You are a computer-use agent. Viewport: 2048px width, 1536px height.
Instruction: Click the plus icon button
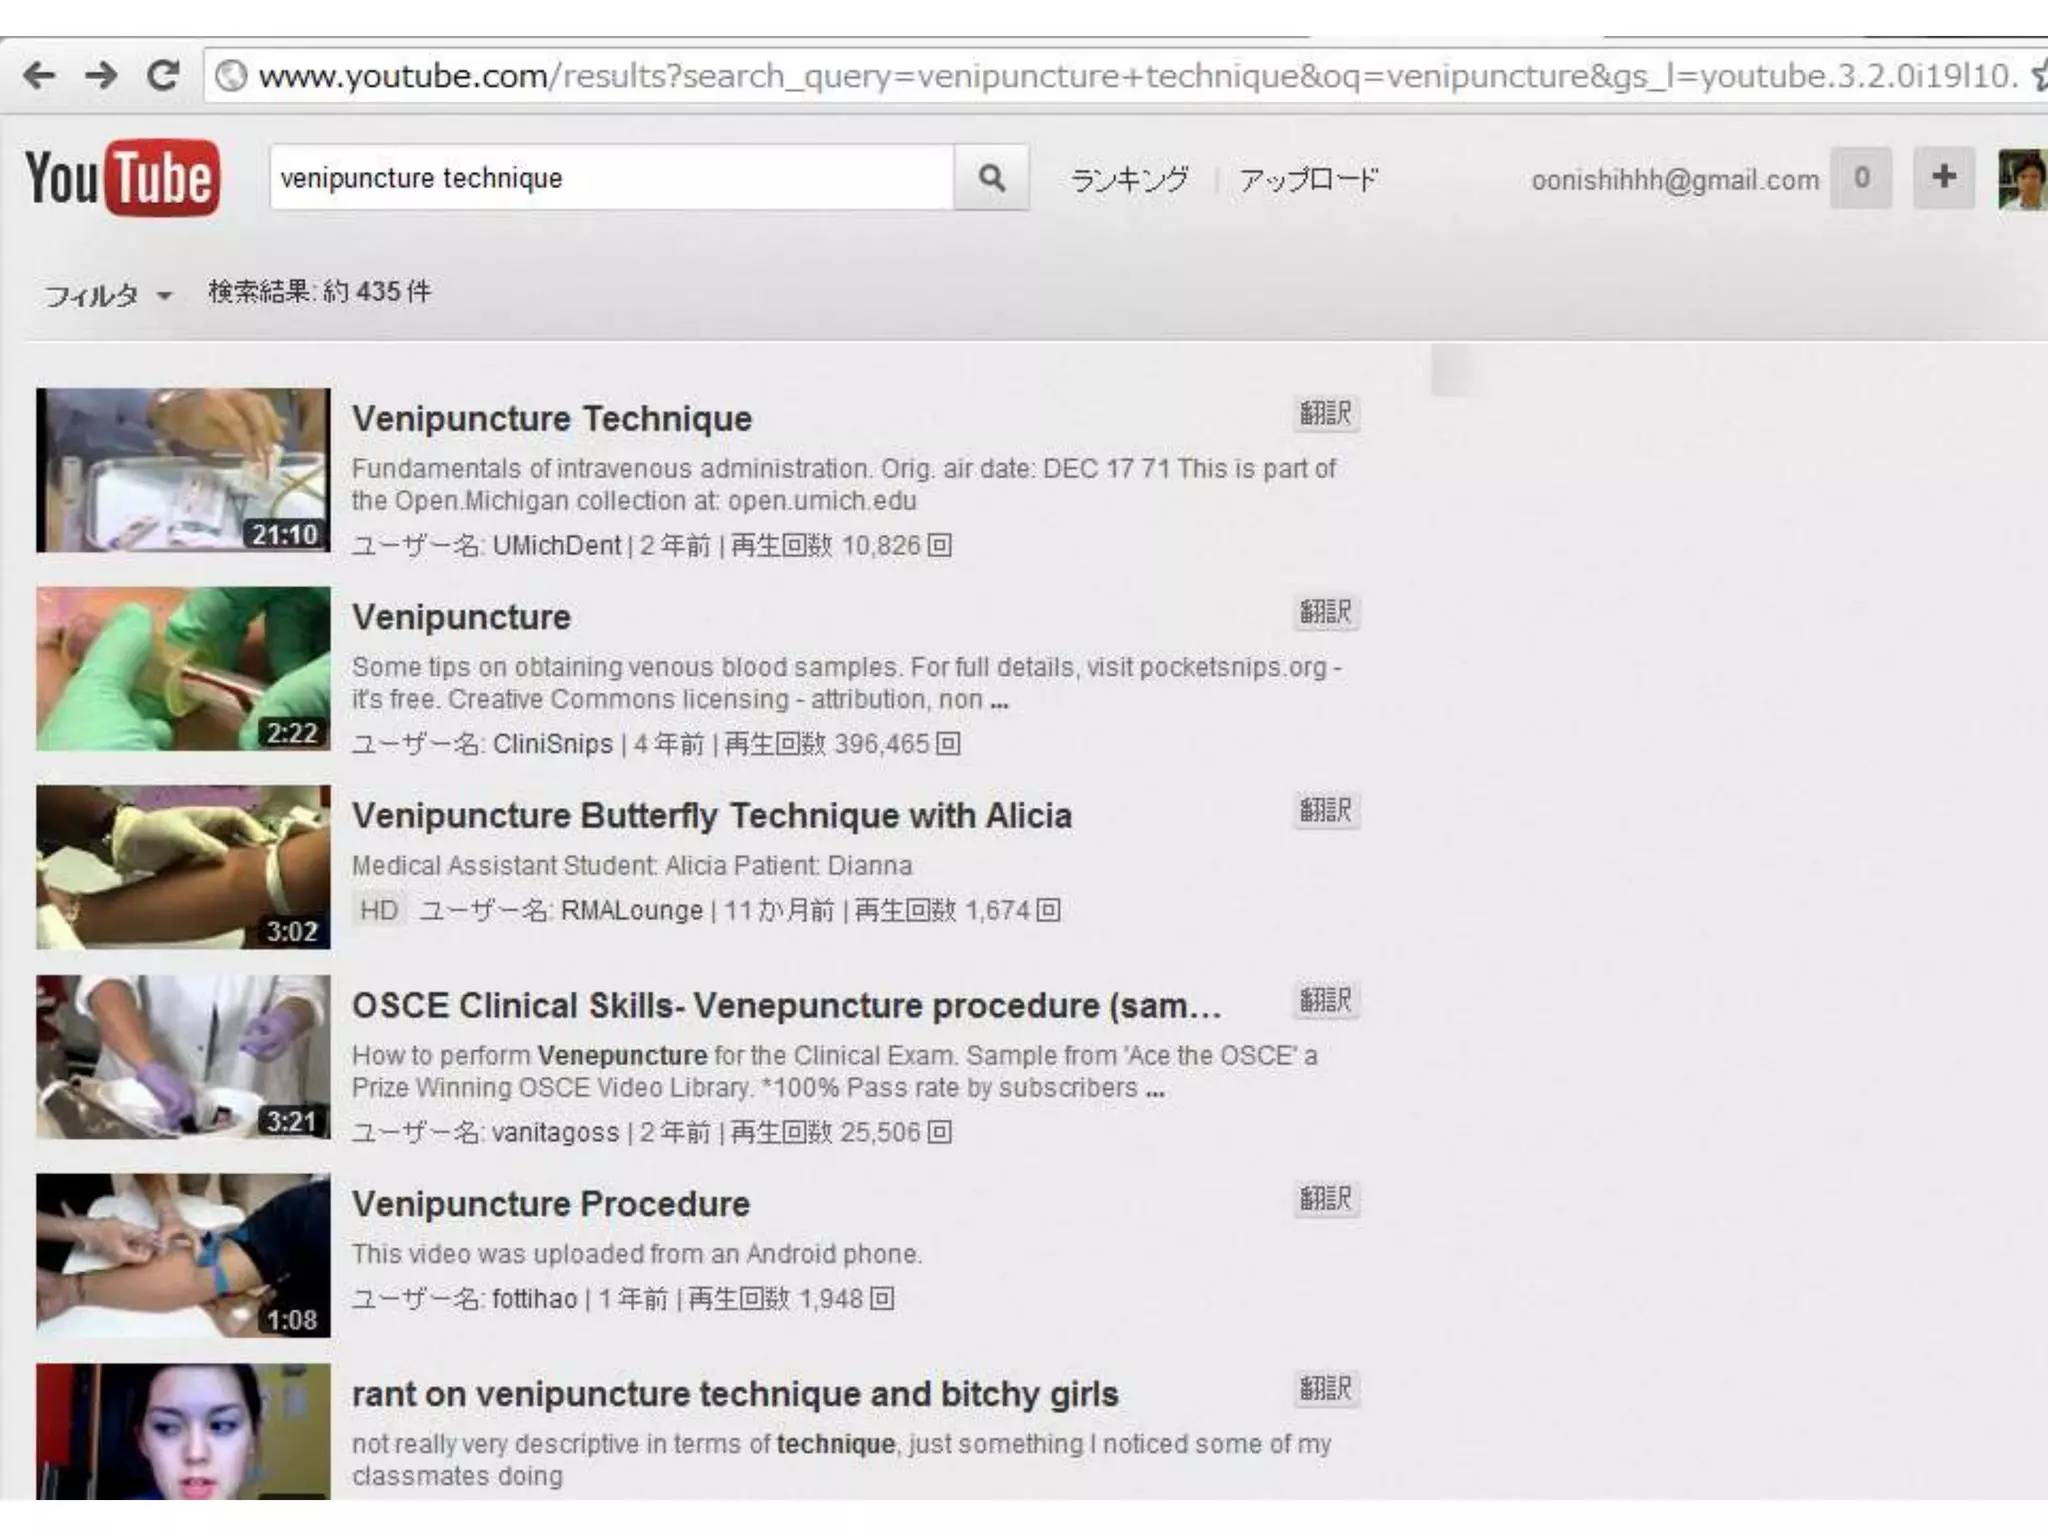pyautogui.click(x=1943, y=178)
